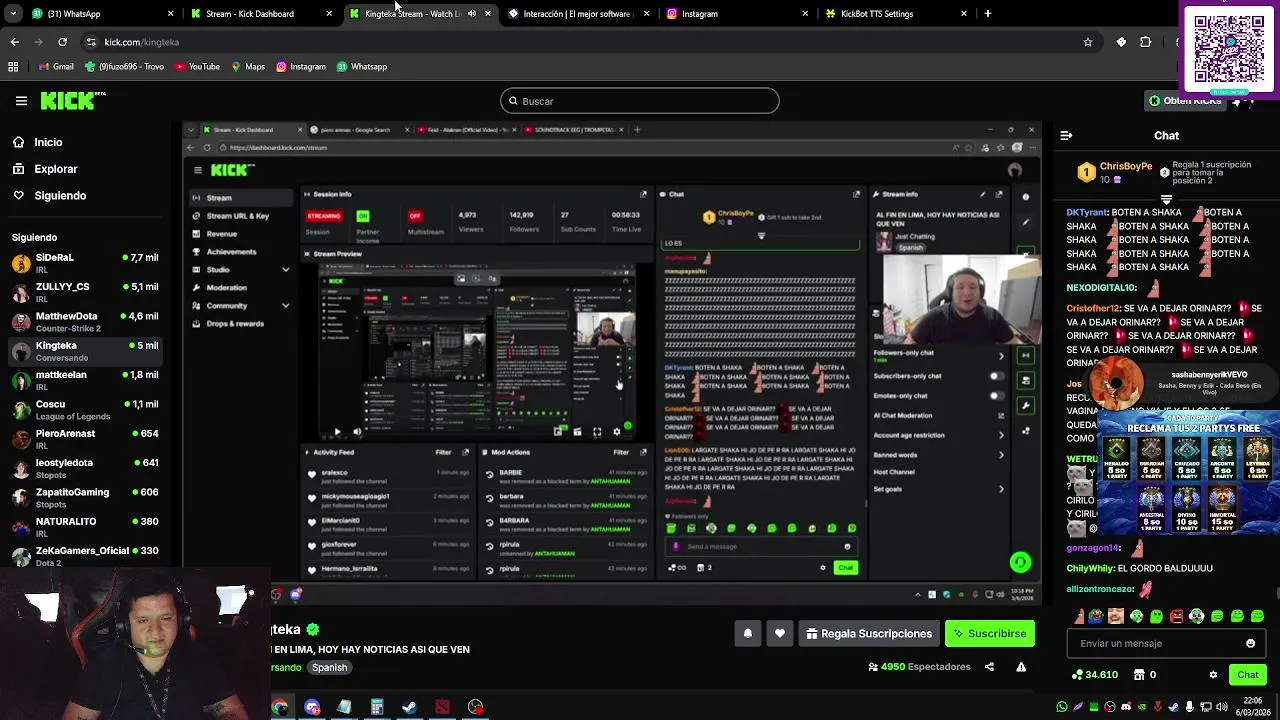Image resolution: width=1280 pixels, height=720 pixels.
Task: Click the report warning triangle icon
Action: 1021,667
